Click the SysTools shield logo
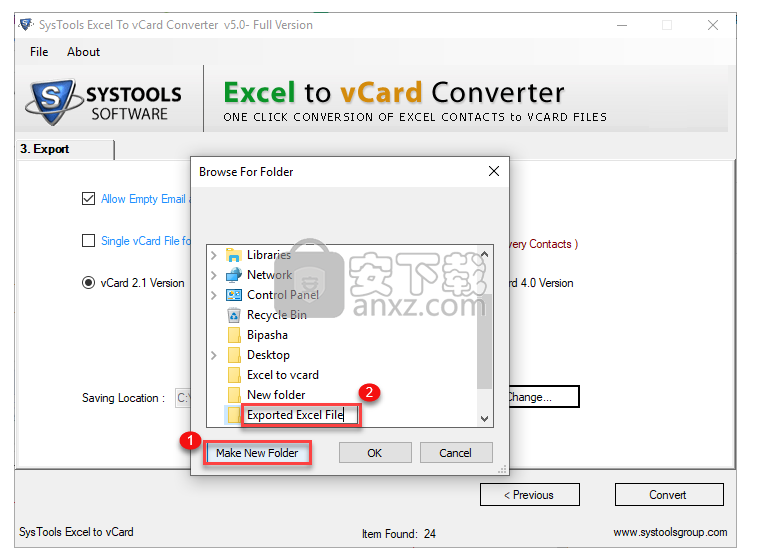 [x=52, y=101]
